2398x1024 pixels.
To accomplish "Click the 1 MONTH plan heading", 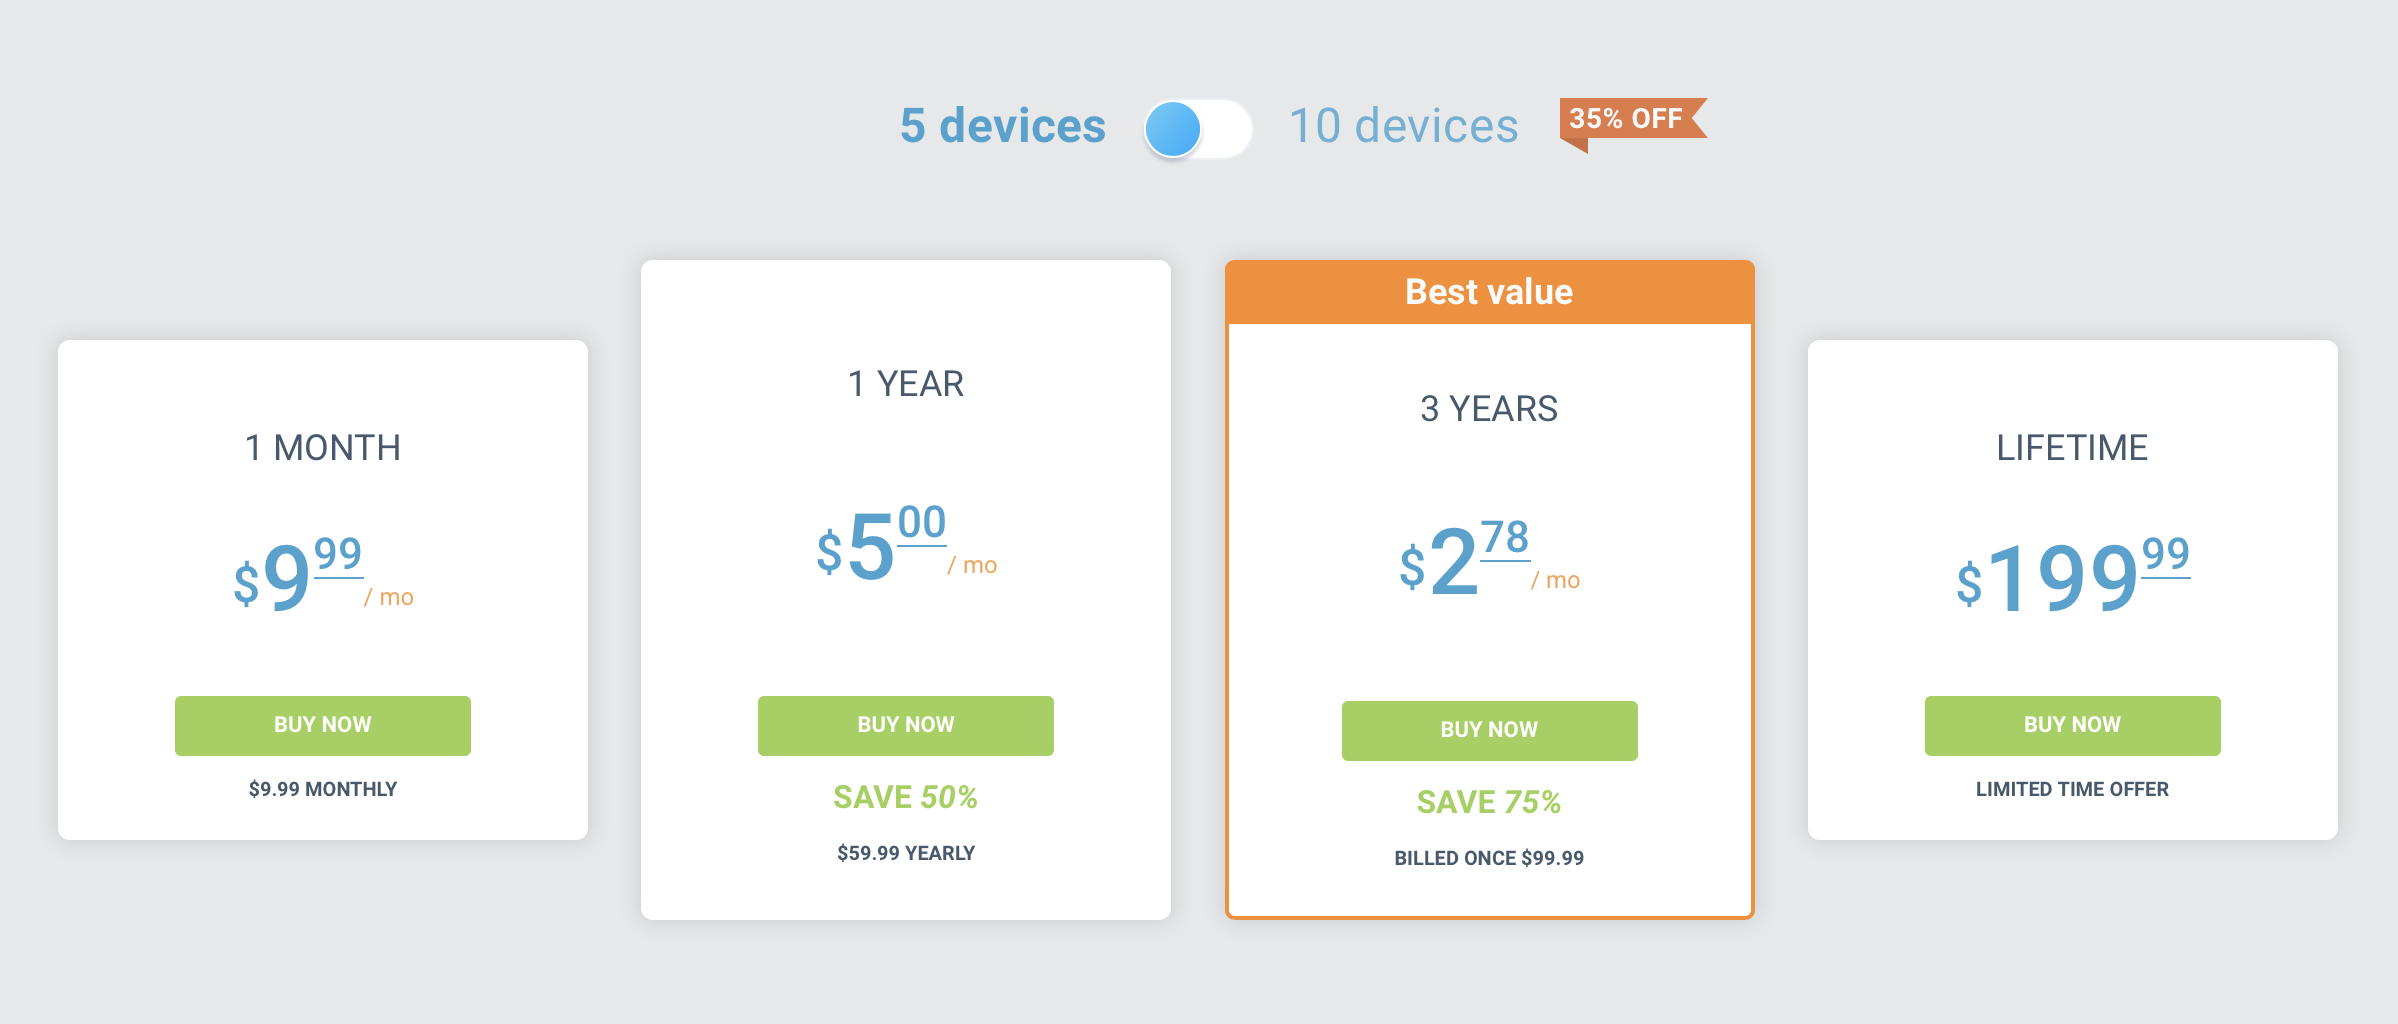I will (322, 448).
